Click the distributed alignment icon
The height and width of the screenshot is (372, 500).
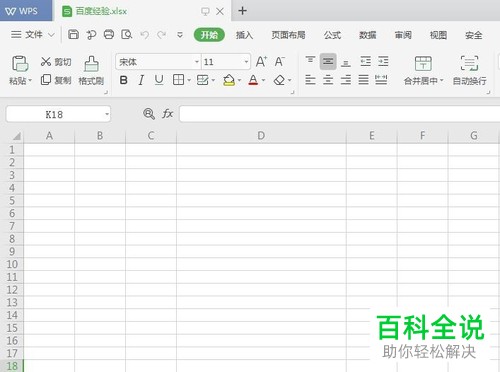coord(381,80)
